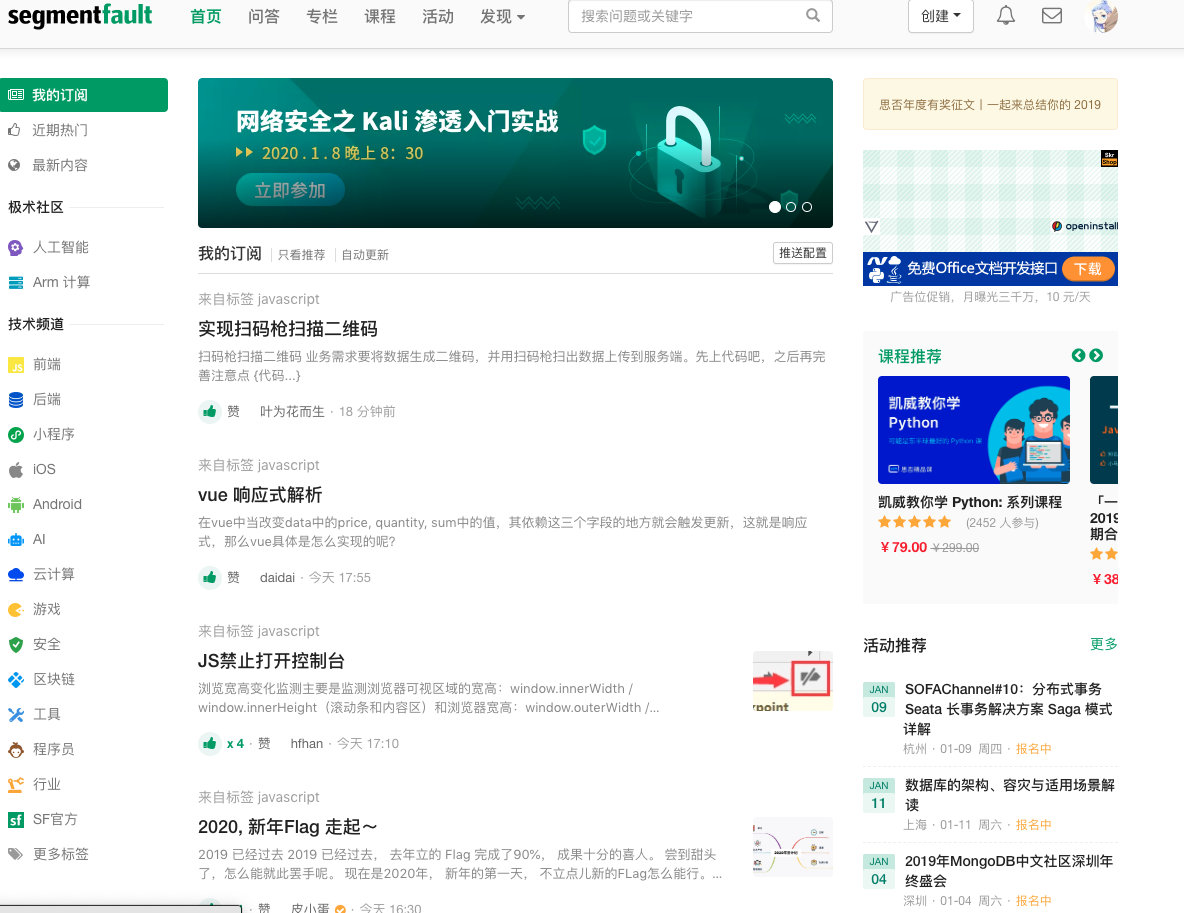Image resolution: width=1184 pixels, height=913 pixels.
Task: Click the 工具 wrench icon
Action: (15, 714)
